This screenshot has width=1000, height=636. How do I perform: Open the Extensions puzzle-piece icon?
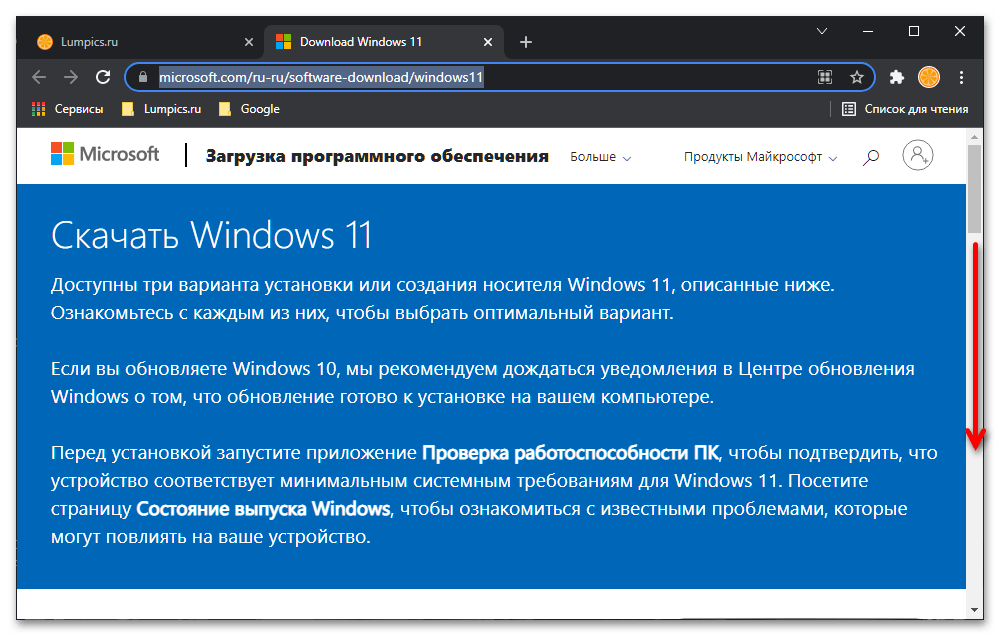pyautogui.click(x=897, y=76)
